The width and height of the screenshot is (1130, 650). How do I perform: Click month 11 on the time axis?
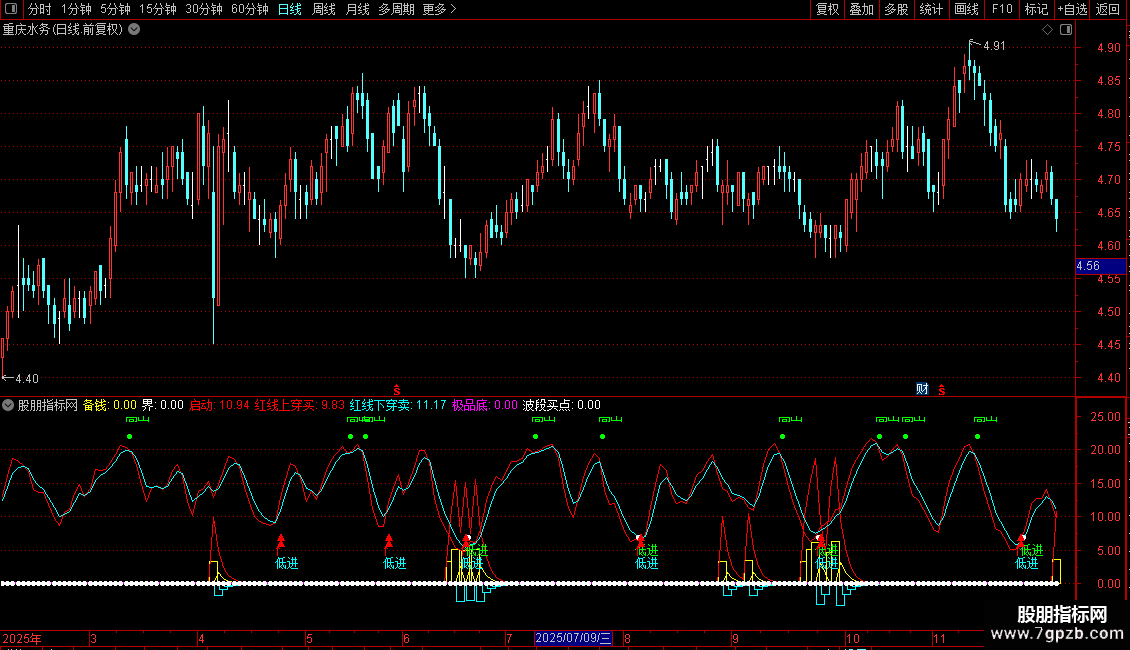[939, 638]
